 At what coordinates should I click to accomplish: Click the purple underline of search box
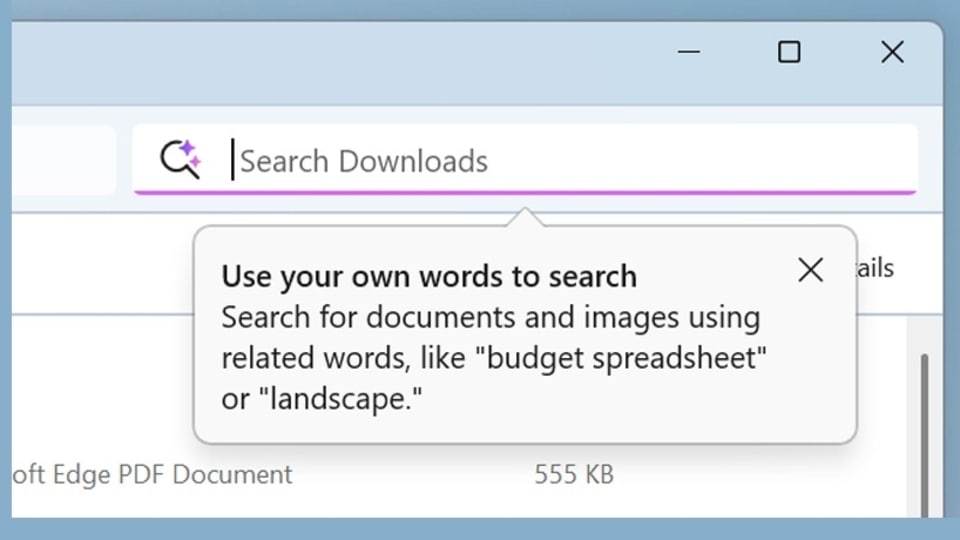[525, 192]
